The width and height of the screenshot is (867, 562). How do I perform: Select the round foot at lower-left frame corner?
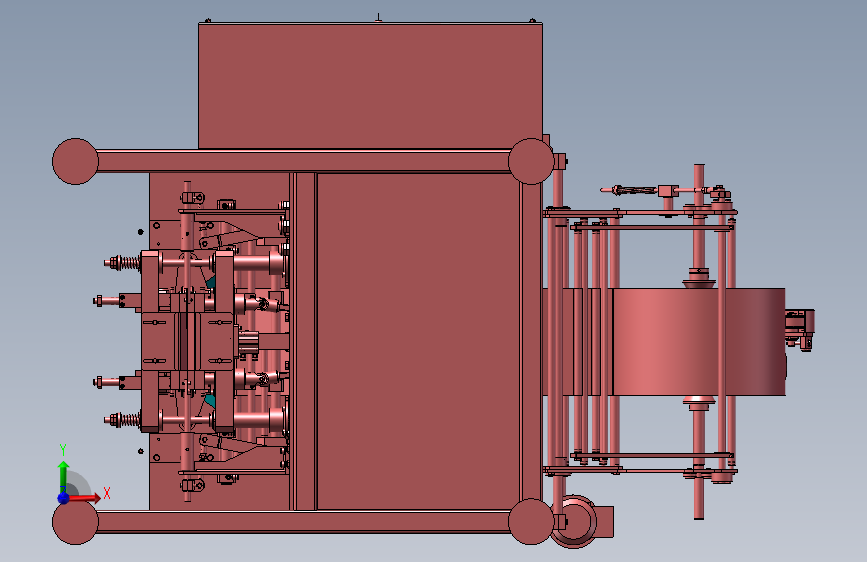point(75,522)
